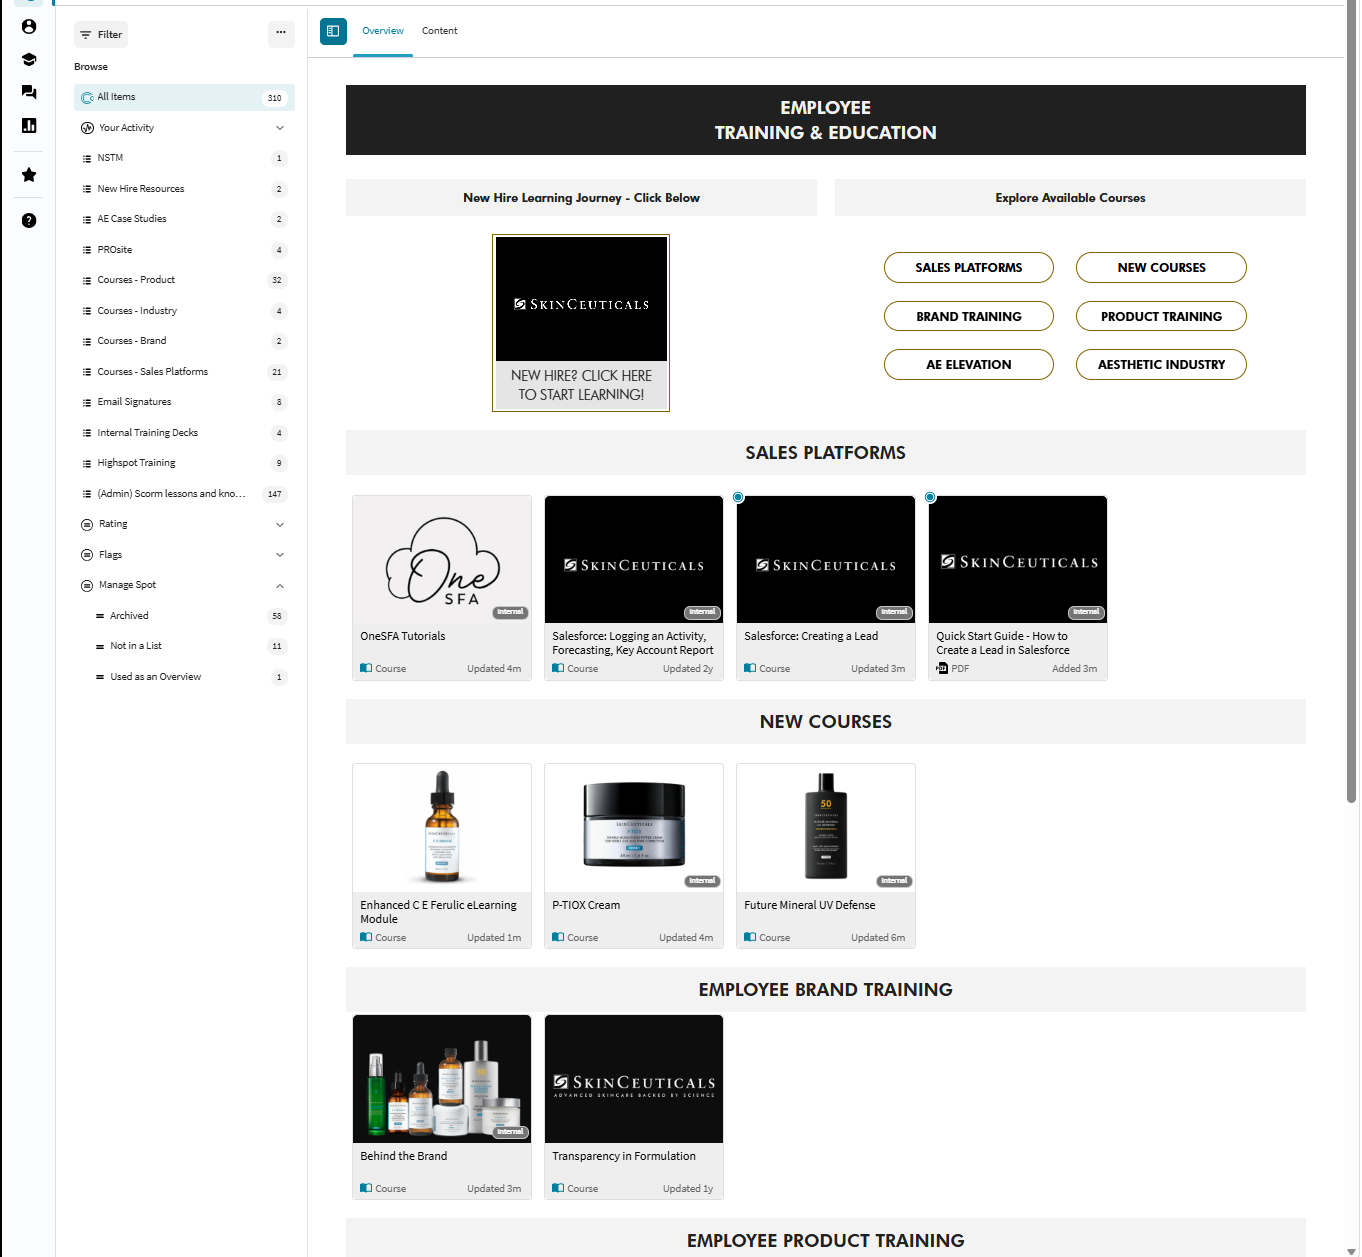The image size is (1362, 1257).
Task: Collapse the Manage Spot section
Action: [x=184, y=585]
